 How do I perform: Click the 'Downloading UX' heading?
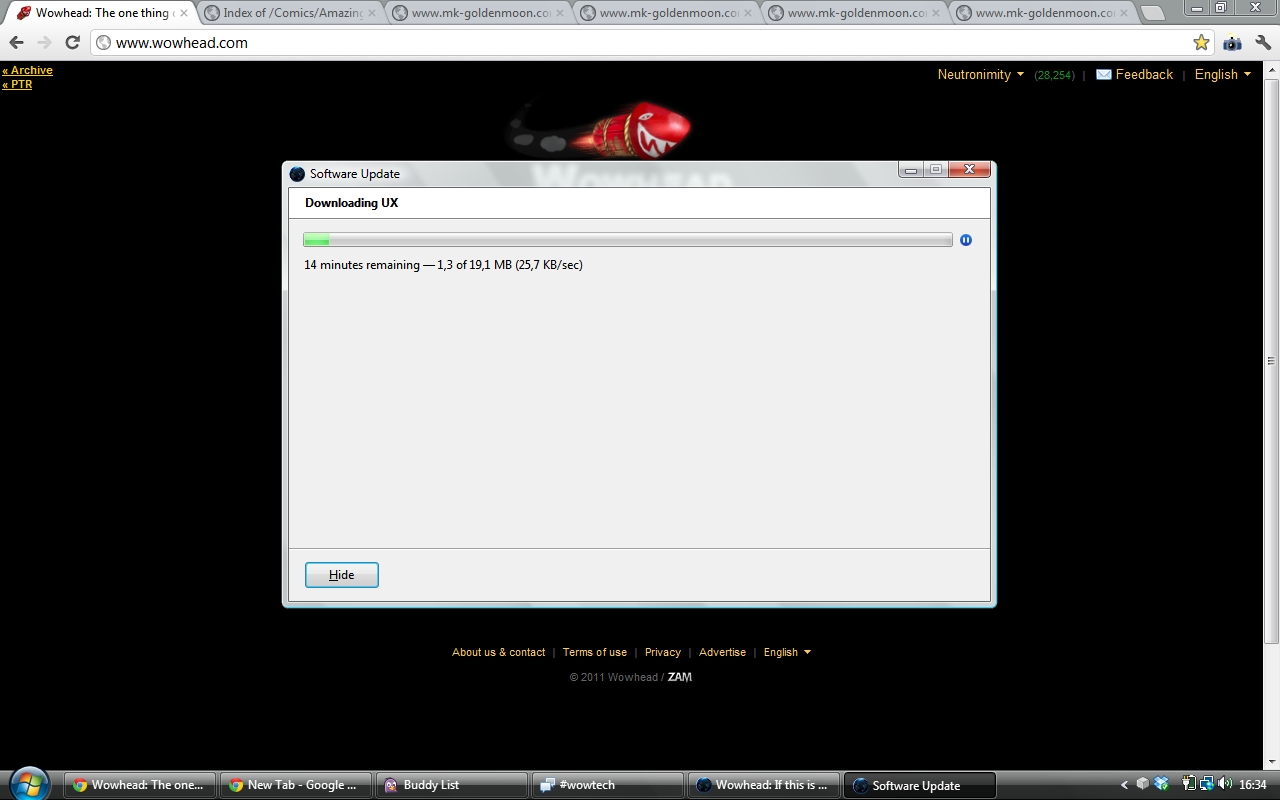point(352,203)
